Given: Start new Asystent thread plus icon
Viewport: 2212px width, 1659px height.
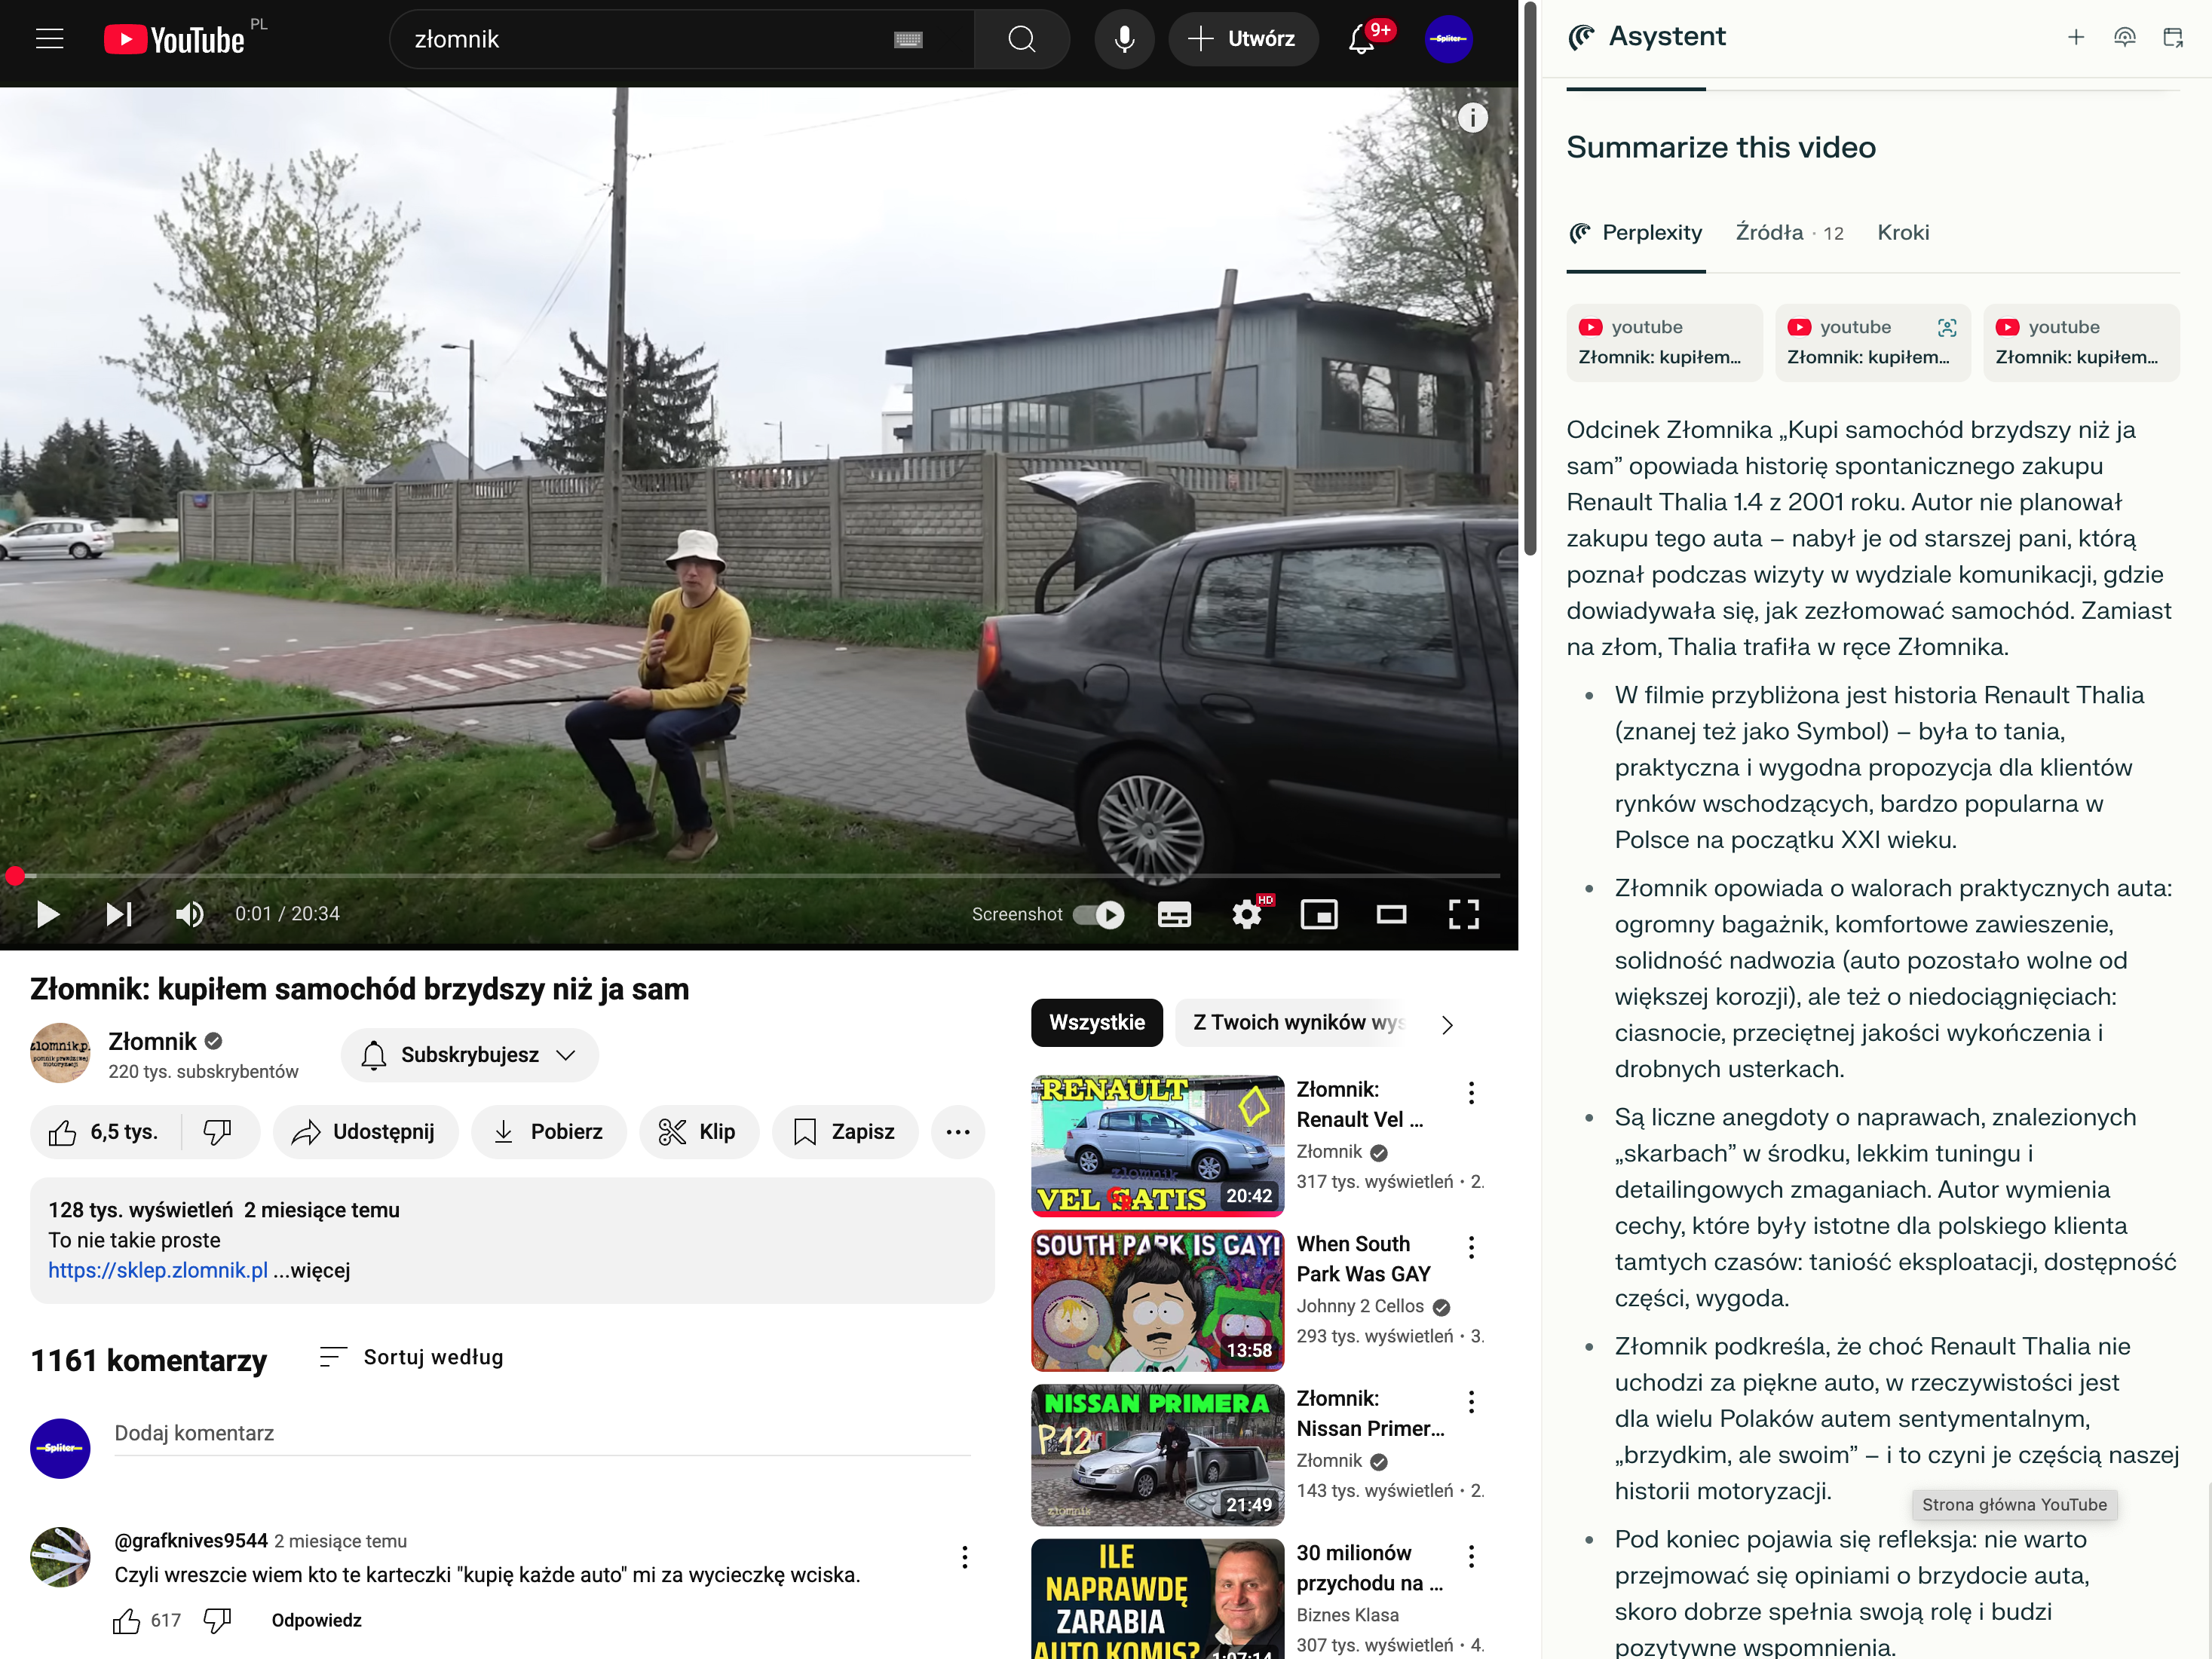Looking at the screenshot, I should tap(2076, 37).
